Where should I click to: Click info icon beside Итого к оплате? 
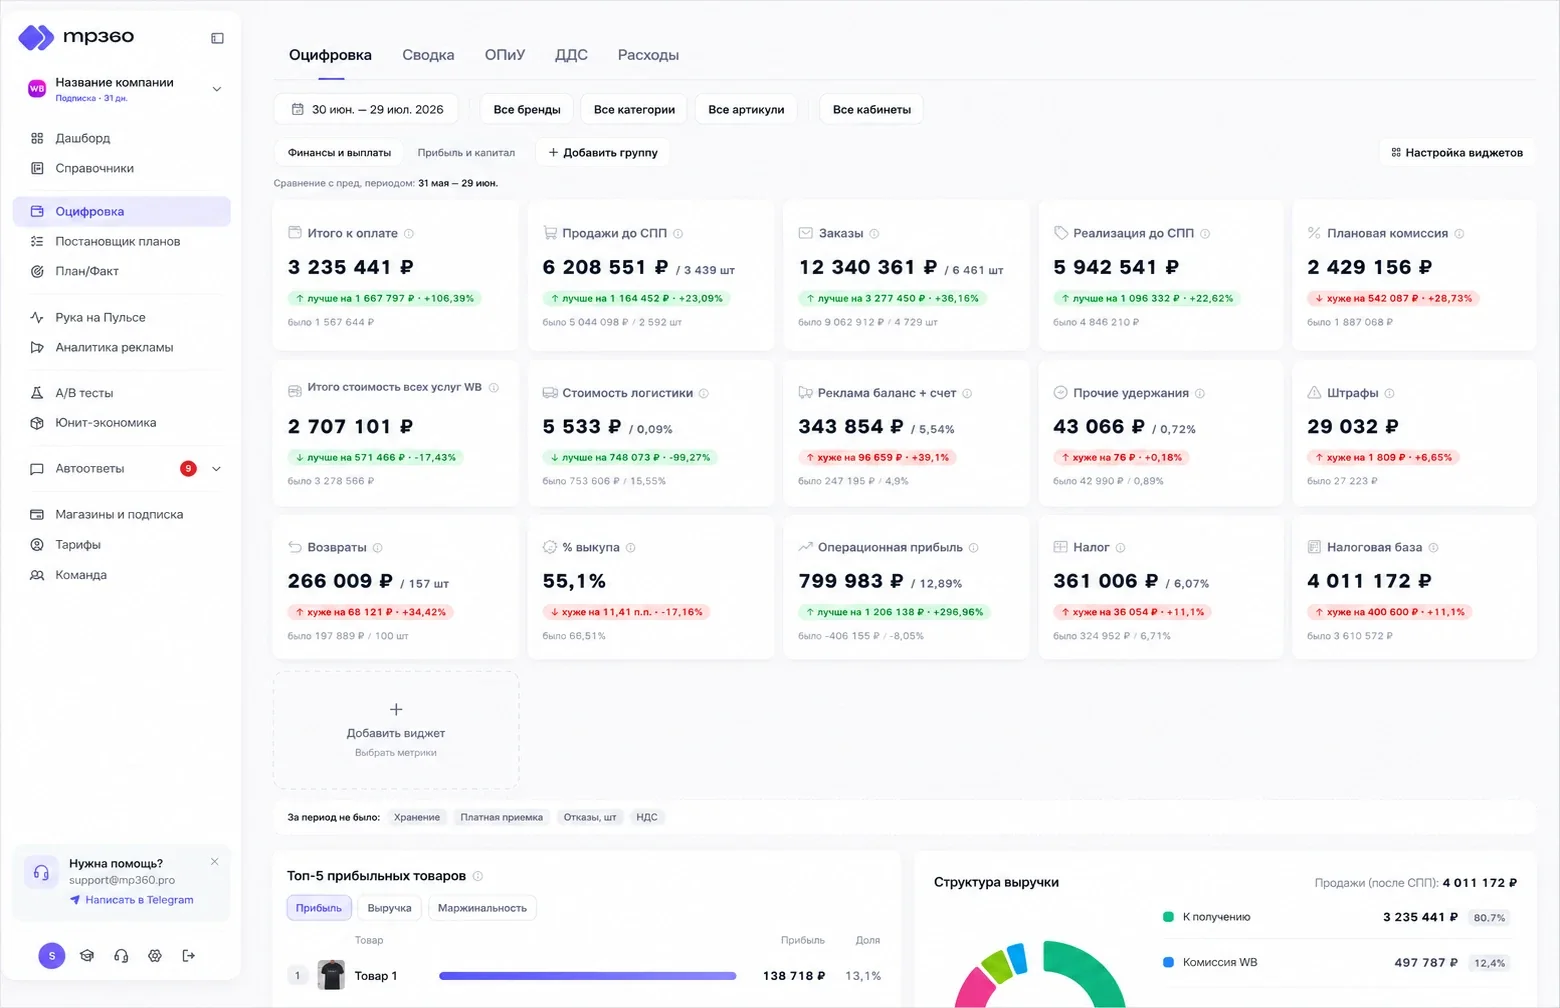pos(409,234)
